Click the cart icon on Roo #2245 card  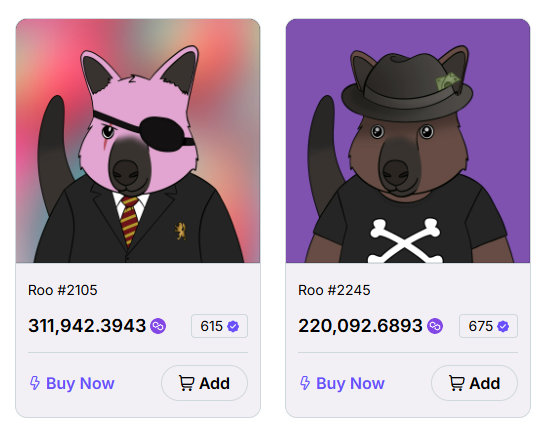pyautogui.click(x=456, y=383)
